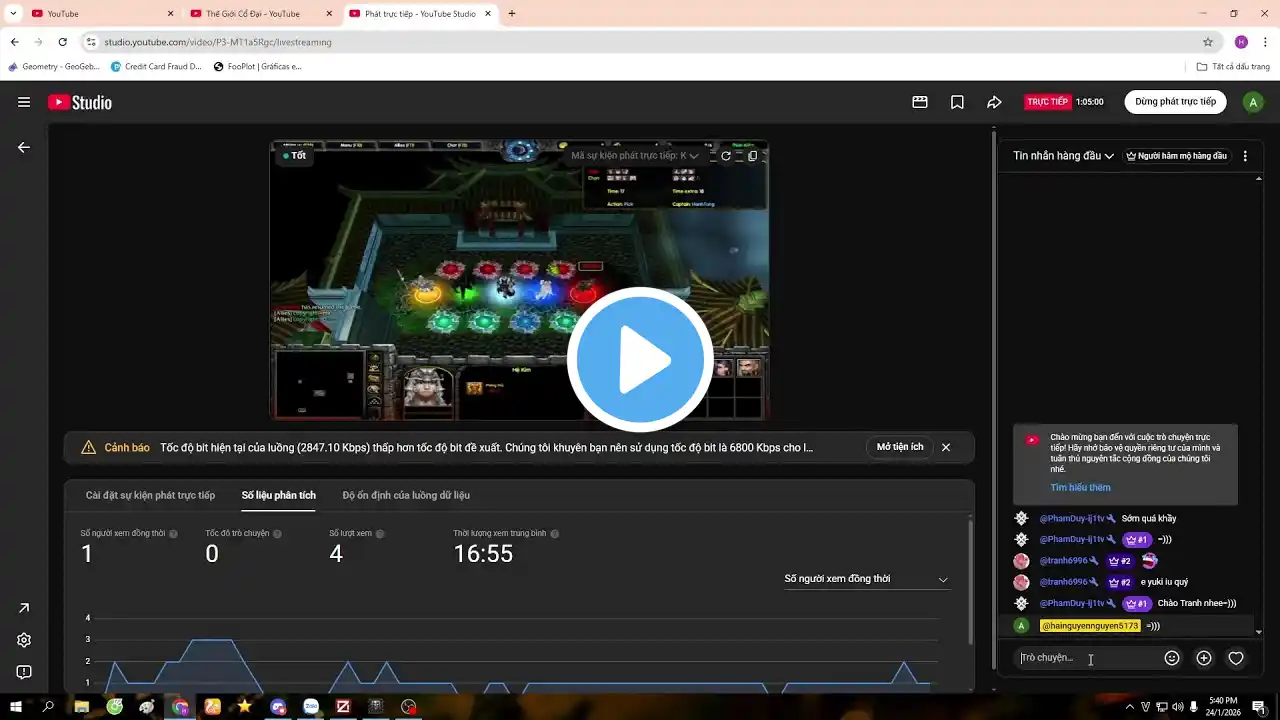Viewport: 1280px width, 720px height.
Task: Follow the Tìm hiểu thêm link
Action: pyautogui.click(x=1080, y=488)
